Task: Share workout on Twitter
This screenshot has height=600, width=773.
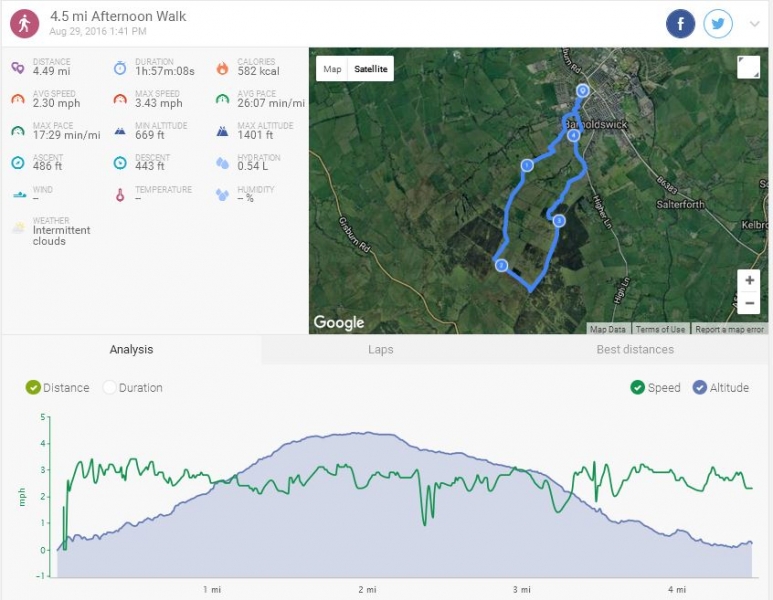Action: point(718,23)
